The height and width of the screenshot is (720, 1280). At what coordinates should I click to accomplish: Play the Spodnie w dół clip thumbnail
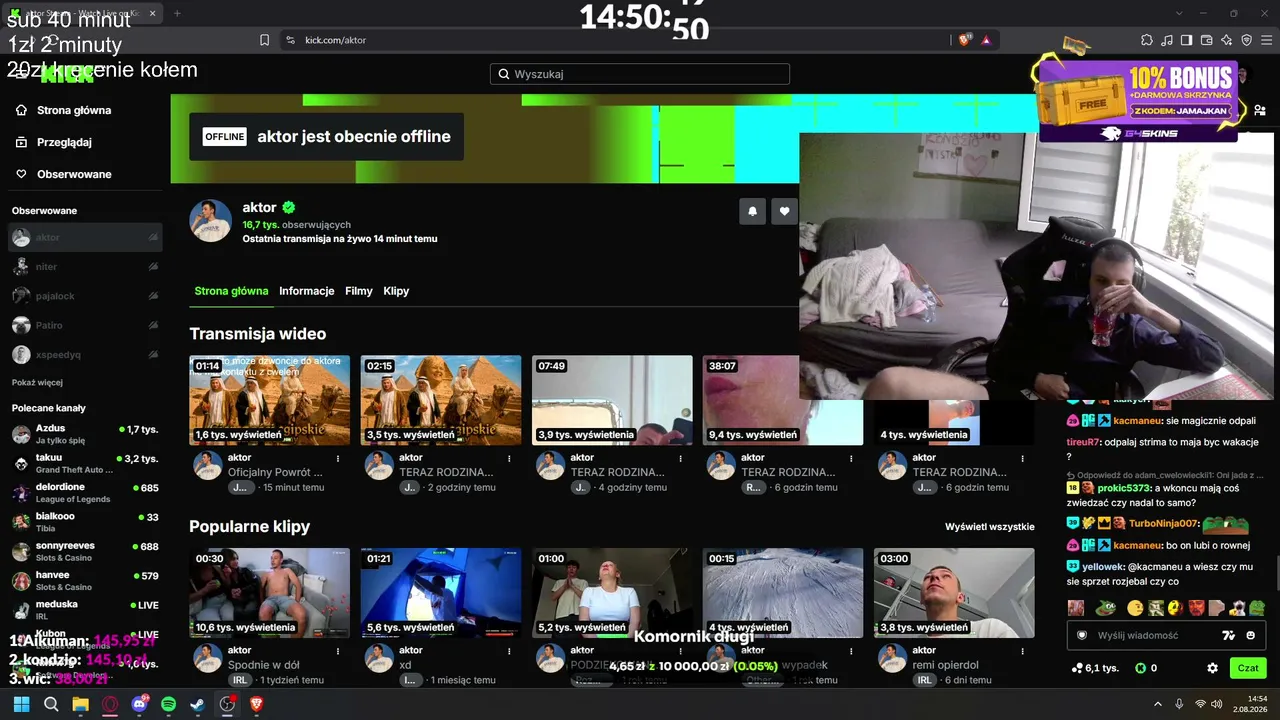point(270,593)
